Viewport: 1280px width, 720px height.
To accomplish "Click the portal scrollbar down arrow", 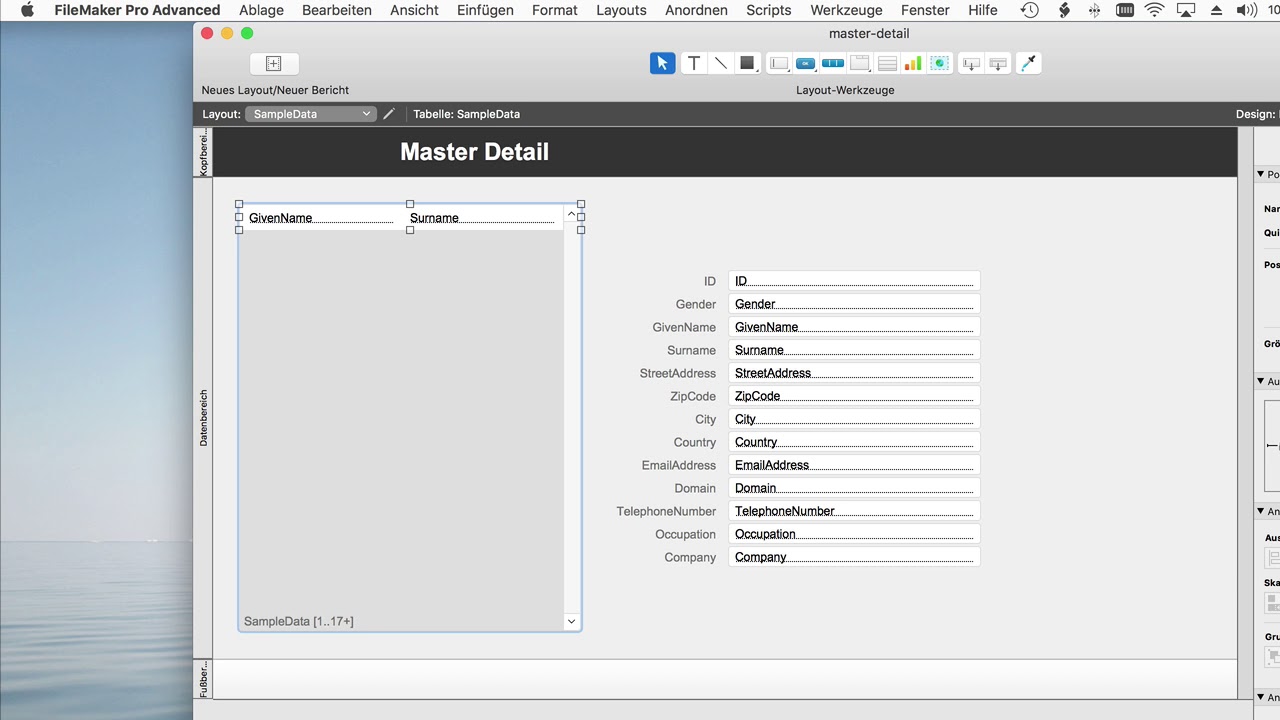I will click(x=572, y=621).
